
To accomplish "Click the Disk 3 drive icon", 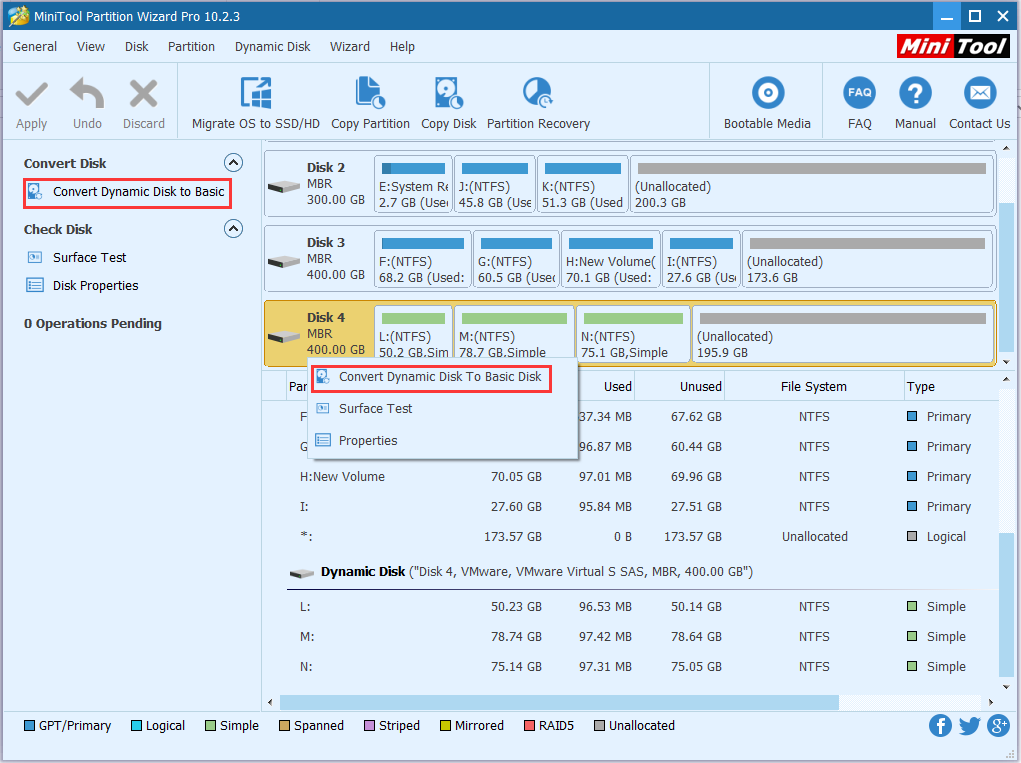I will (x=284, y=262).
